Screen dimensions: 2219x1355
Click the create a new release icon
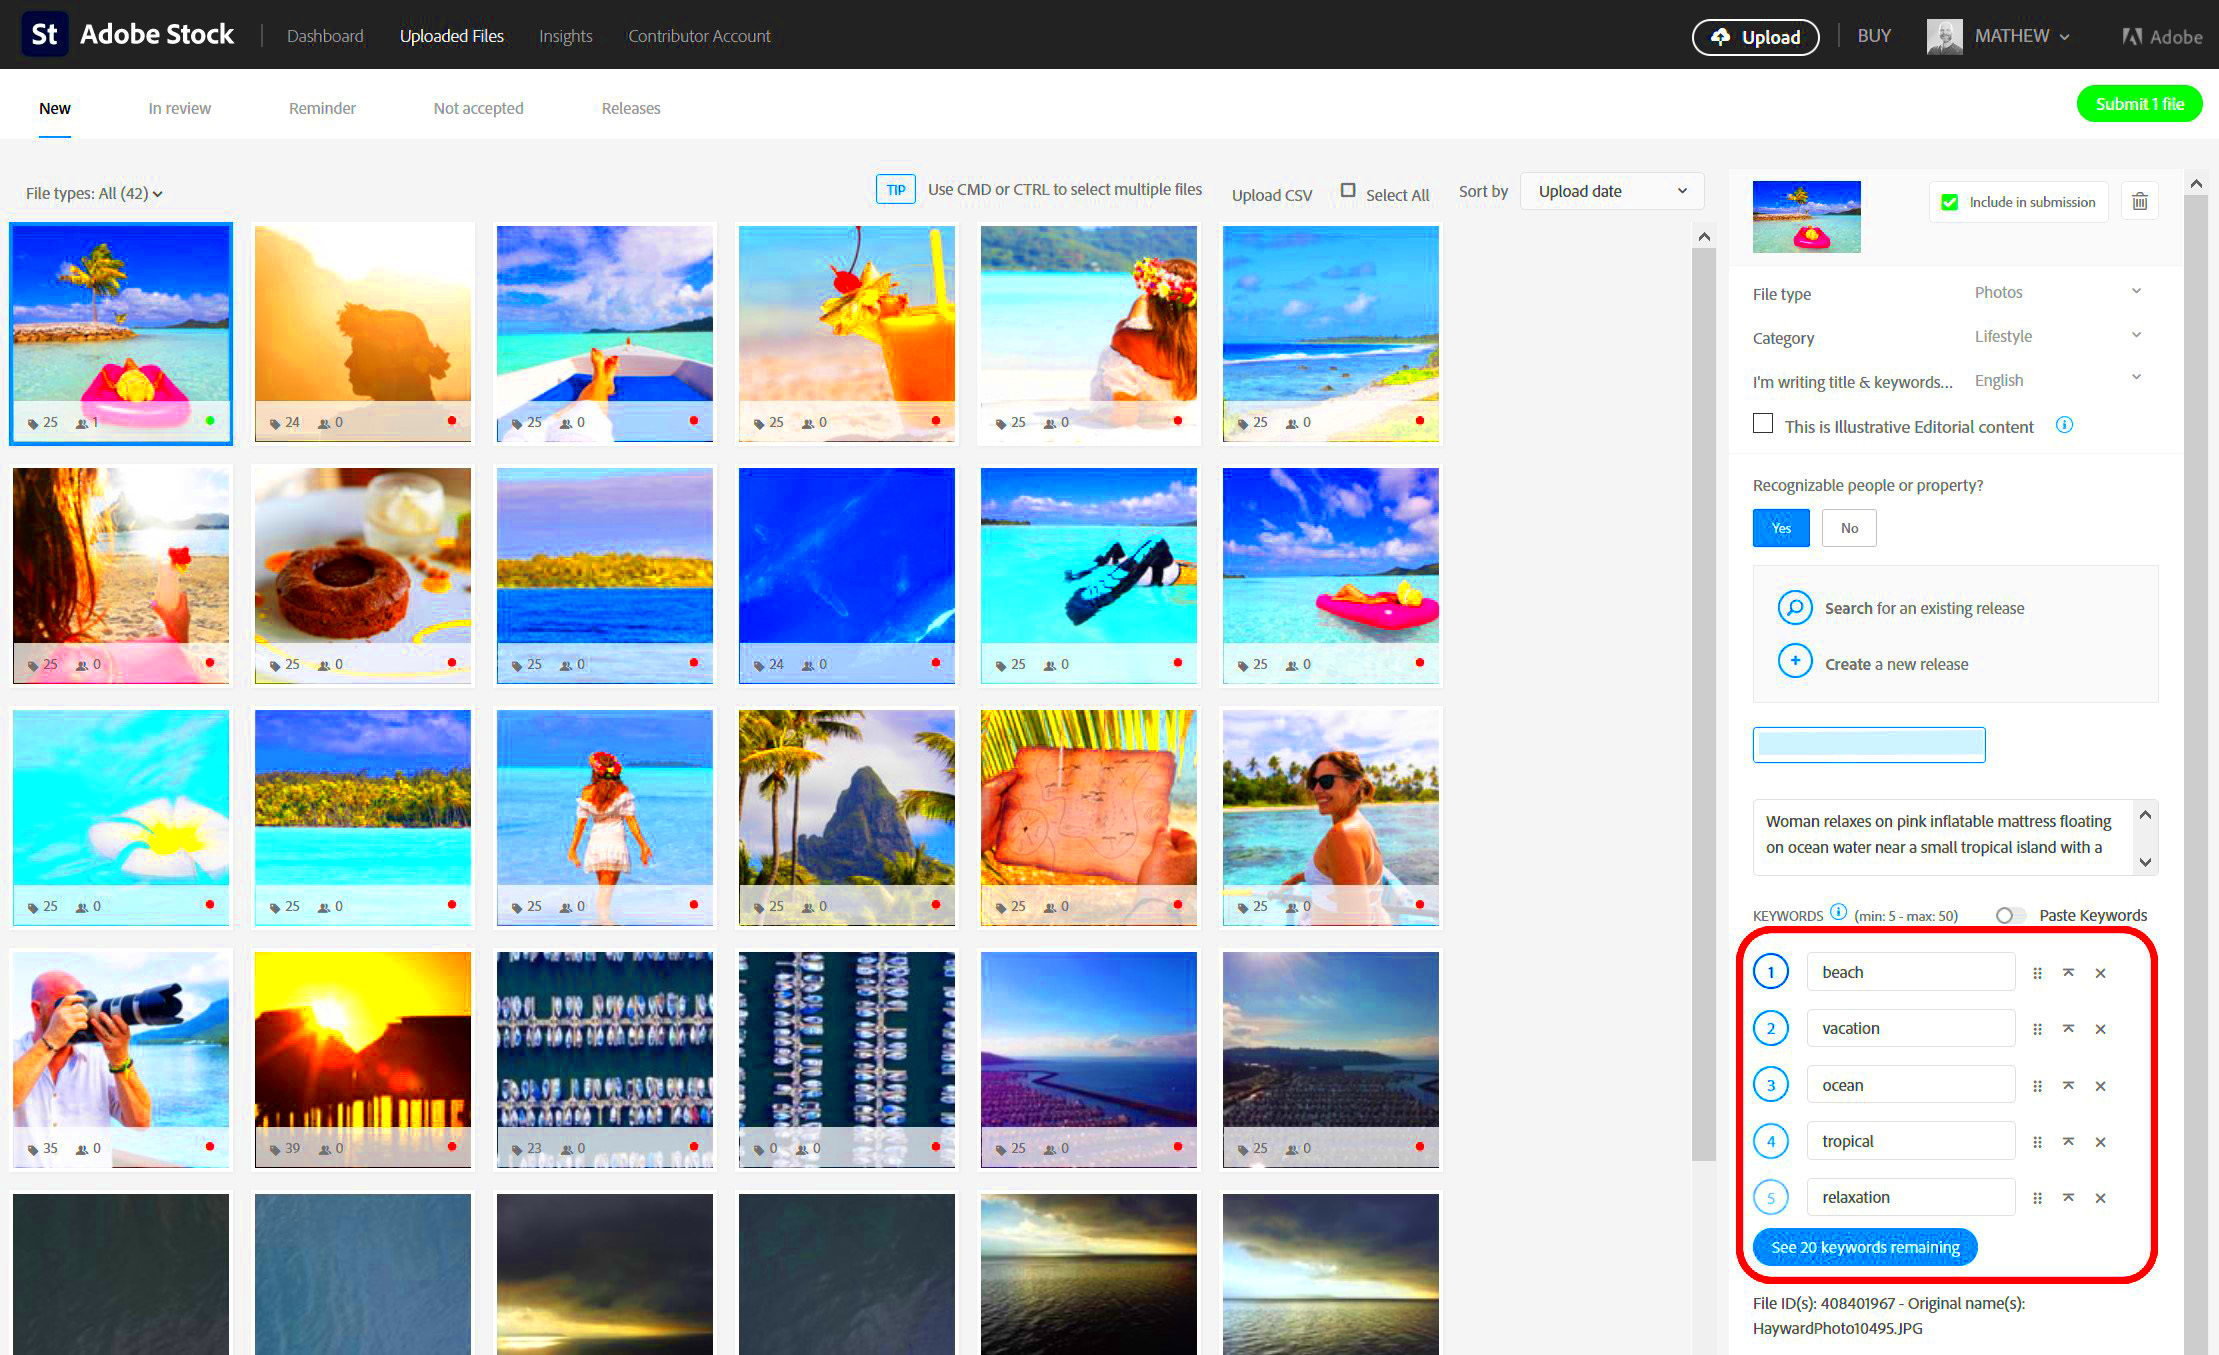click(x=1793, y=662)
